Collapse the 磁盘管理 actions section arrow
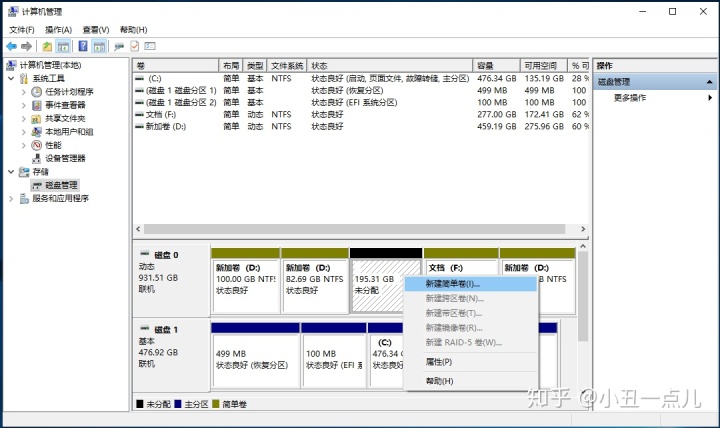The height and width of the screenshot is (428, 720). pyautogui.click(x=709, y=82)
